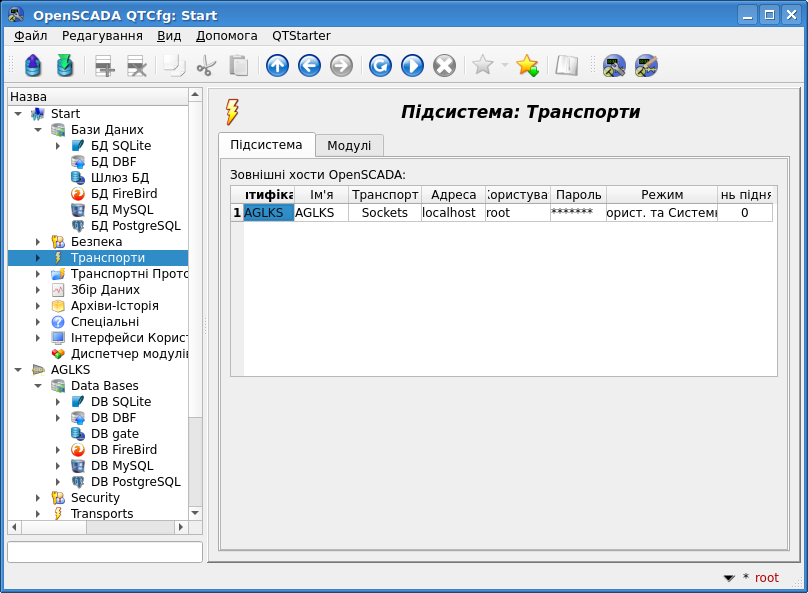Select the Диспетчер модулів tree item

click(x=128, y=354)
